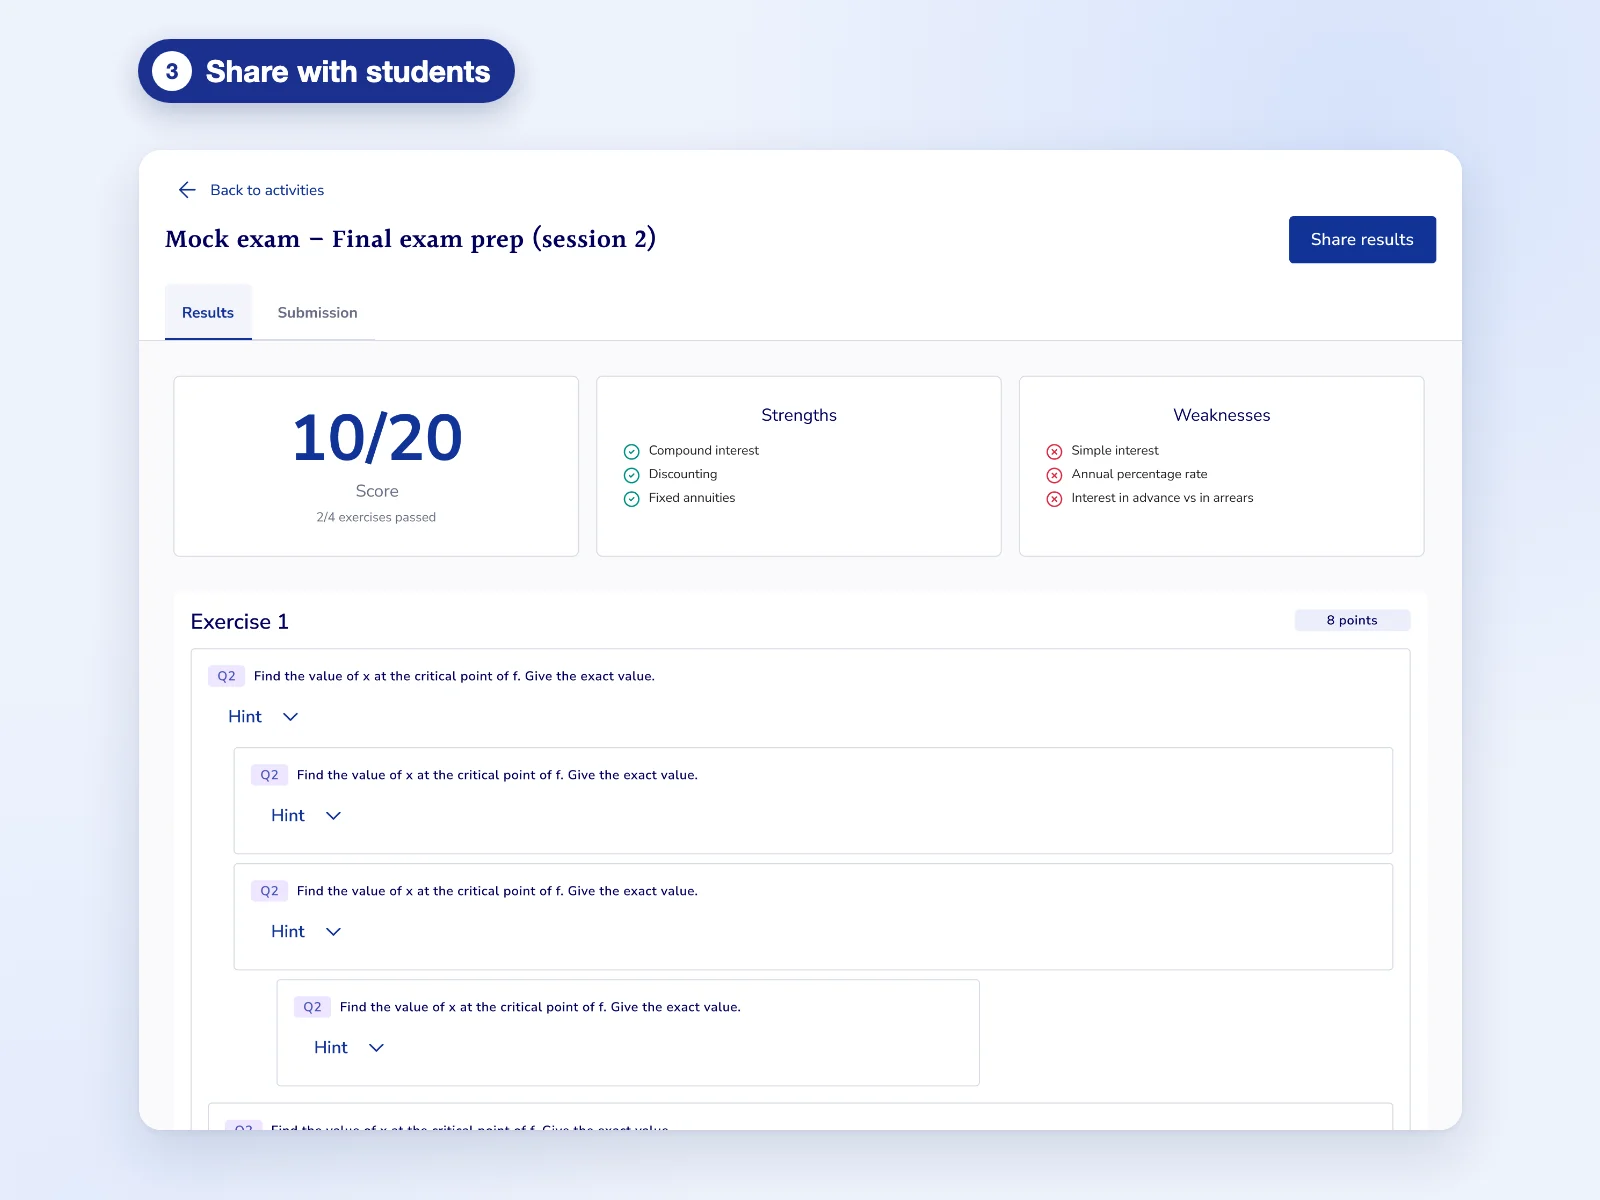Click the red cross beside Interest in advance
The width and height of the screenshot is (1600, 1200).
click(x=1054, y=499)
